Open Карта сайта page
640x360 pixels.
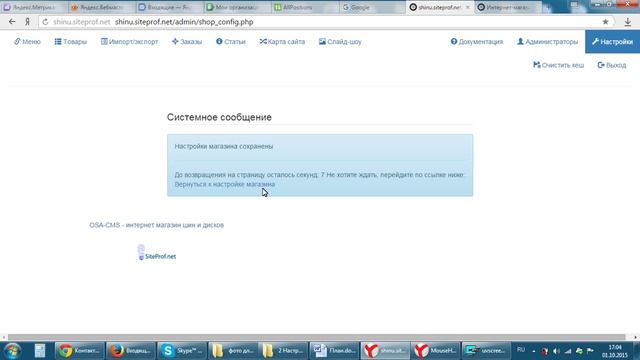click(x=282, y=42)
